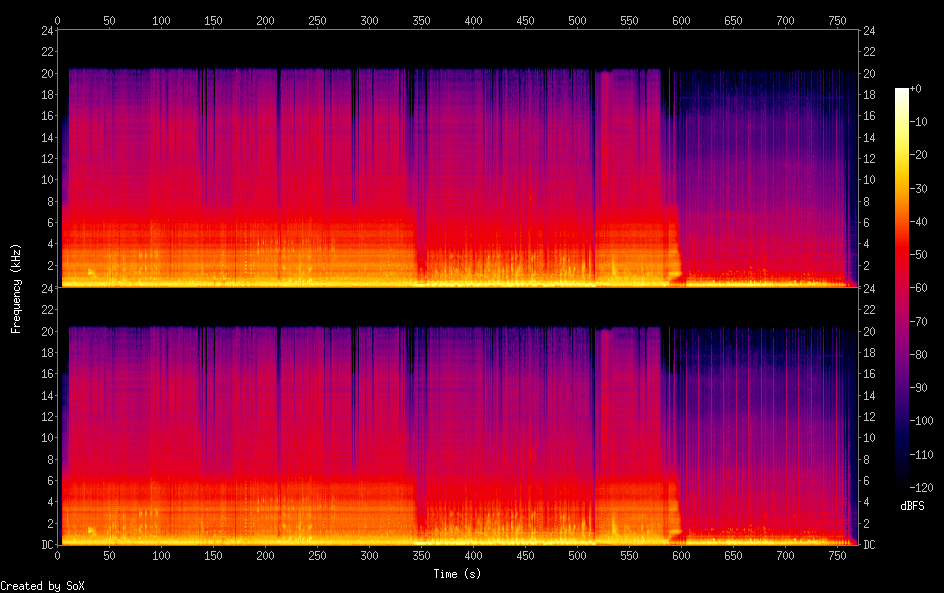944x593 pixels.
Task: Click the '750' tick on the bottom time axis
Action: [837, 556]
